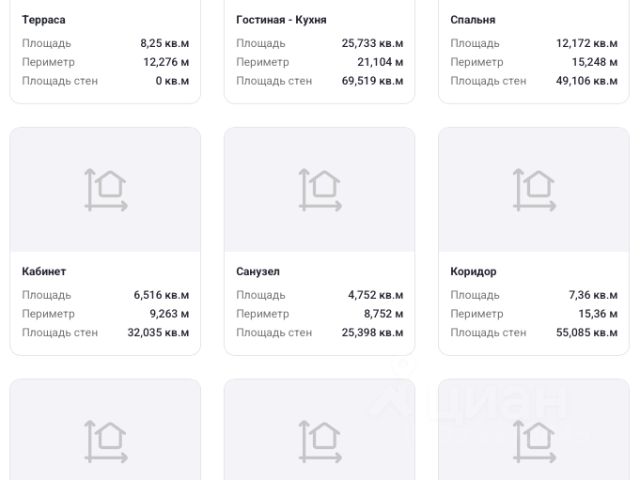
Task: Select the Терраса room title
Action: point(44,20)
